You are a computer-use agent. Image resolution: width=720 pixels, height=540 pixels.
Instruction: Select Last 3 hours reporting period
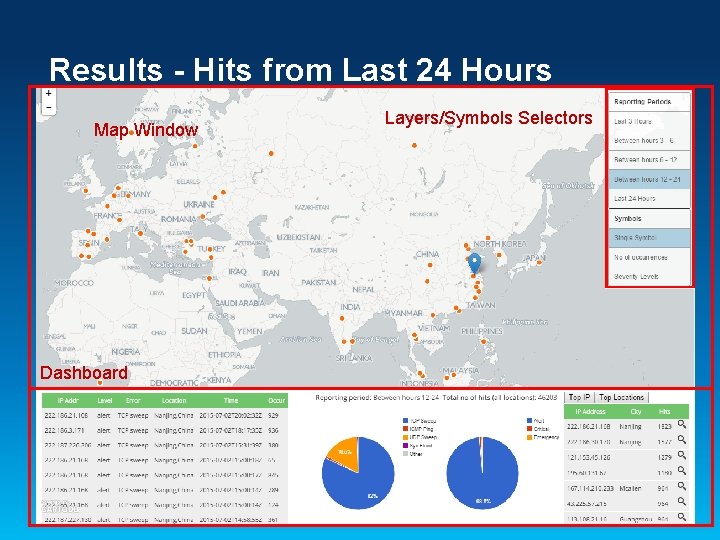(x=649, y=121)
